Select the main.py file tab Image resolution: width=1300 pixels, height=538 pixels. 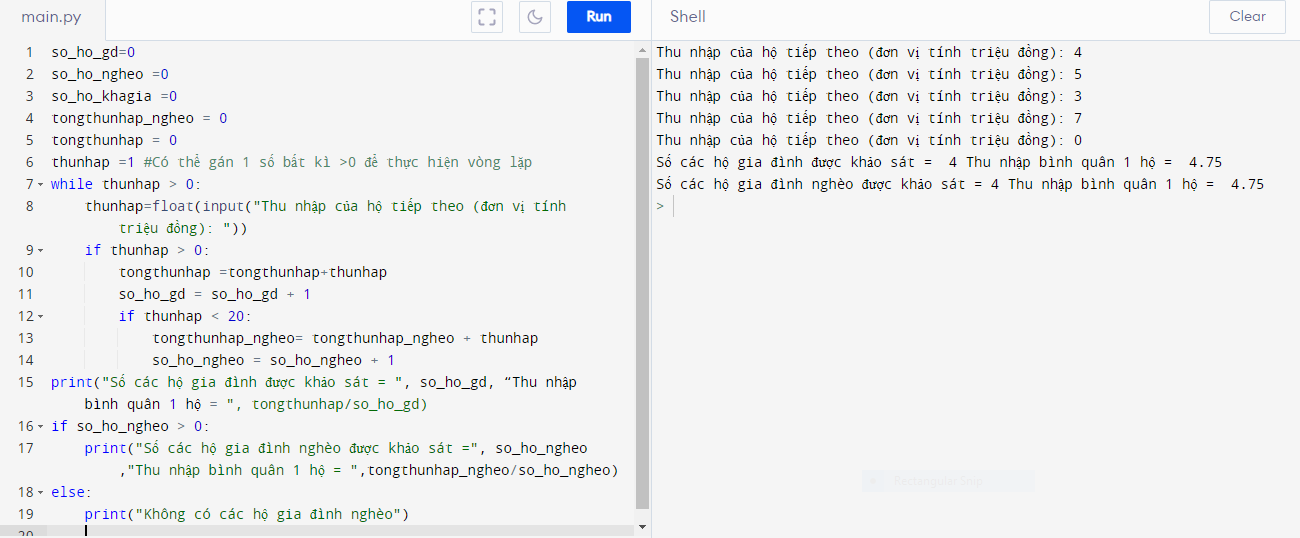[51, 18]
